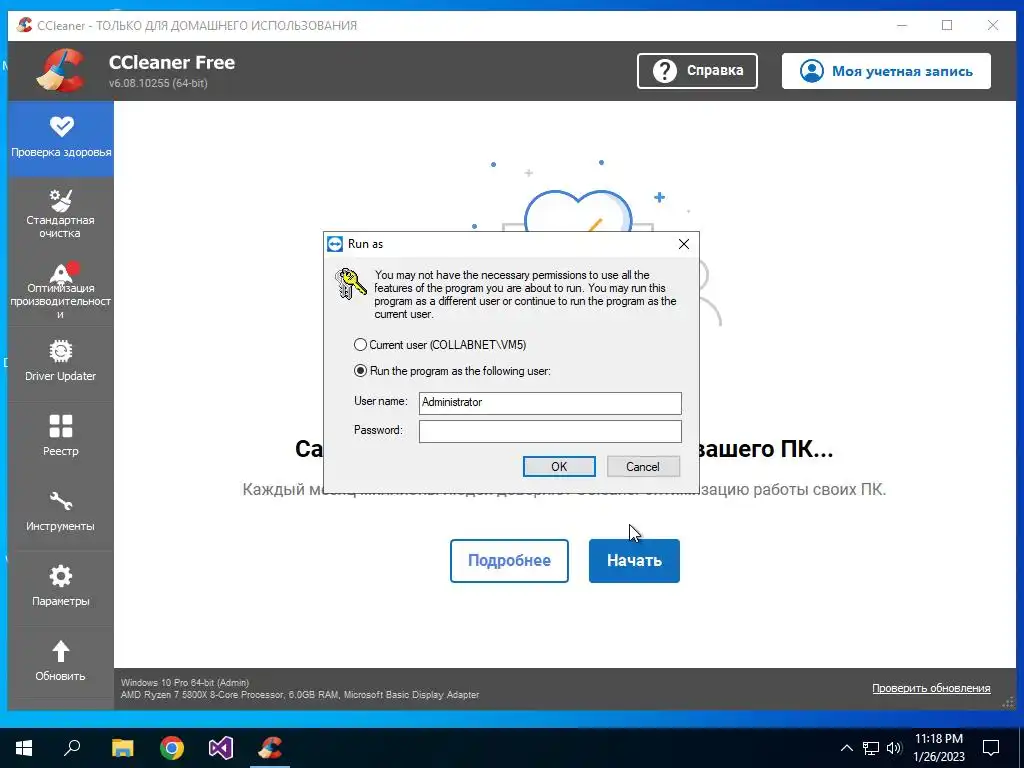Click the Password input field

coord(550,431)
